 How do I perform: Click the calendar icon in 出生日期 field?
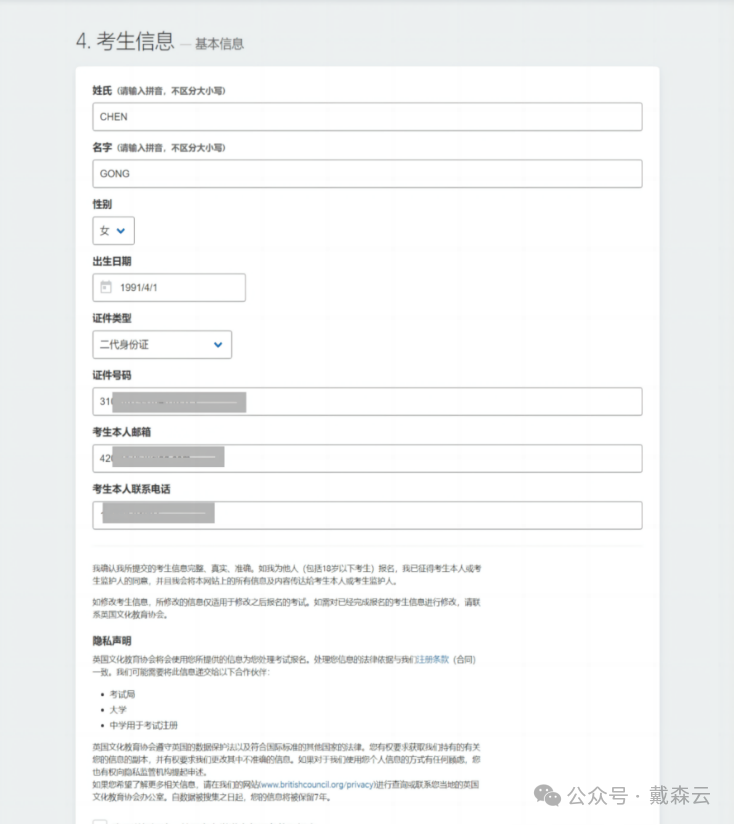click(x=106, y=287)
